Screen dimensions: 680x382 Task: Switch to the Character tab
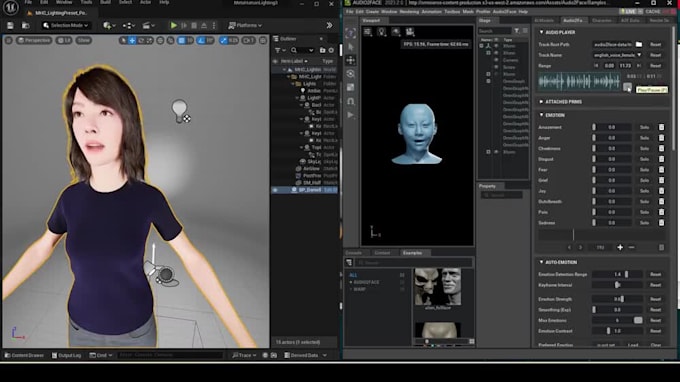[602, 20]
